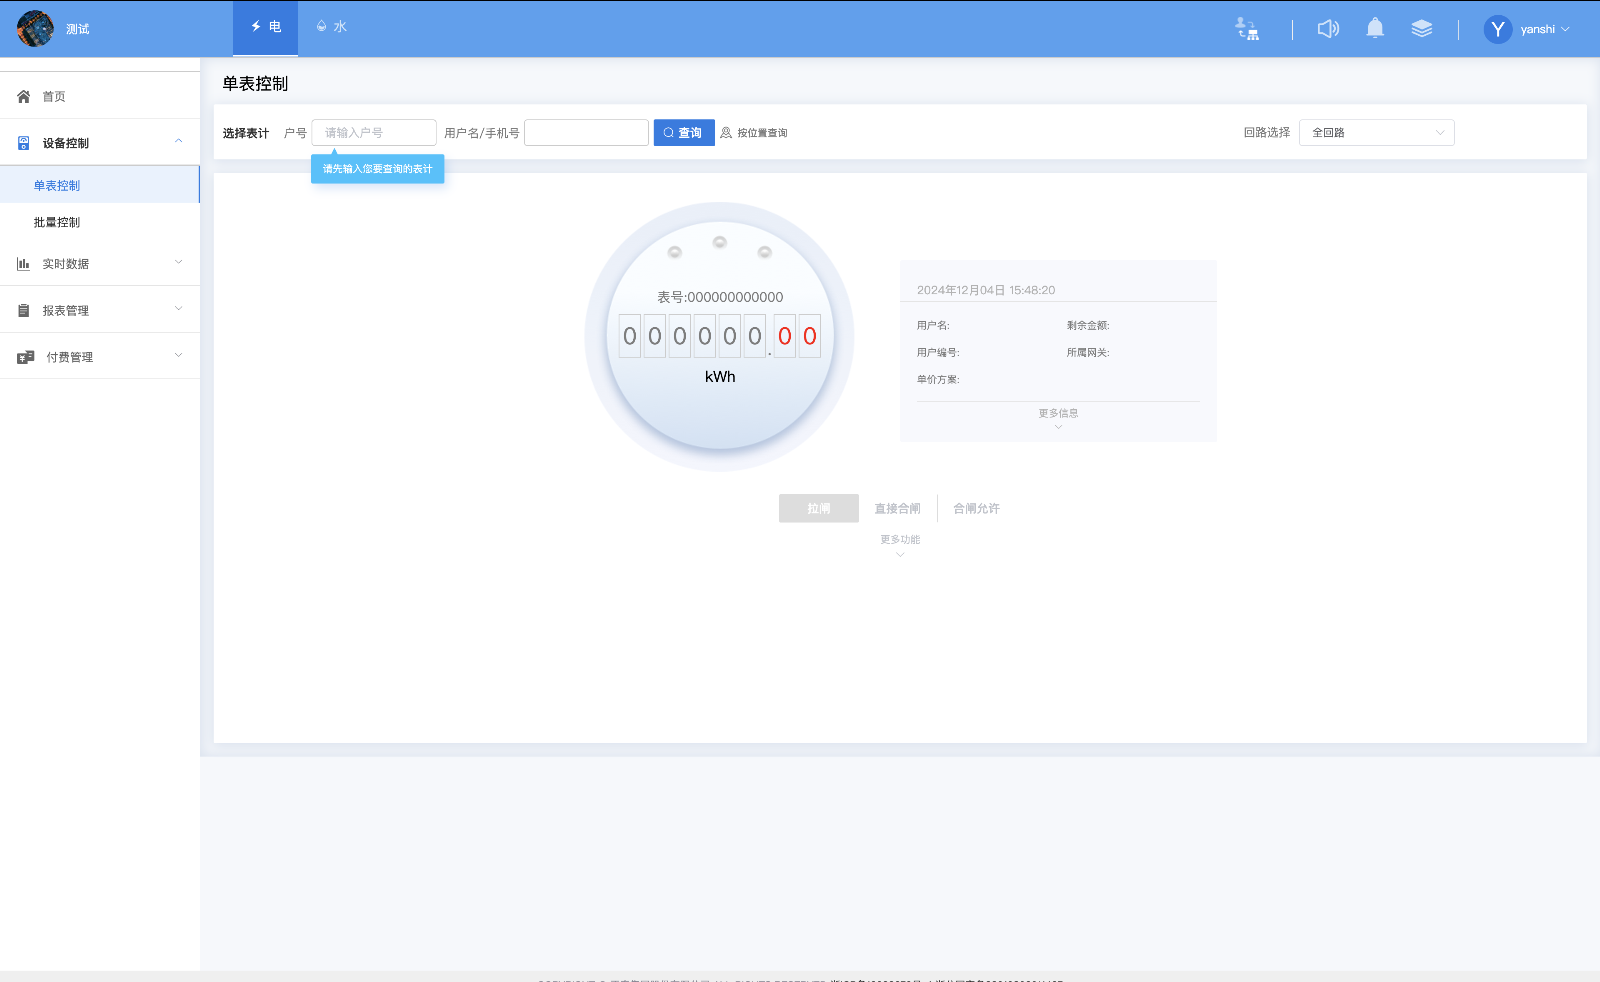Screen dimensions: 1600x982
Task: Click the home icon for 首页
Action: tap(24, 97)
